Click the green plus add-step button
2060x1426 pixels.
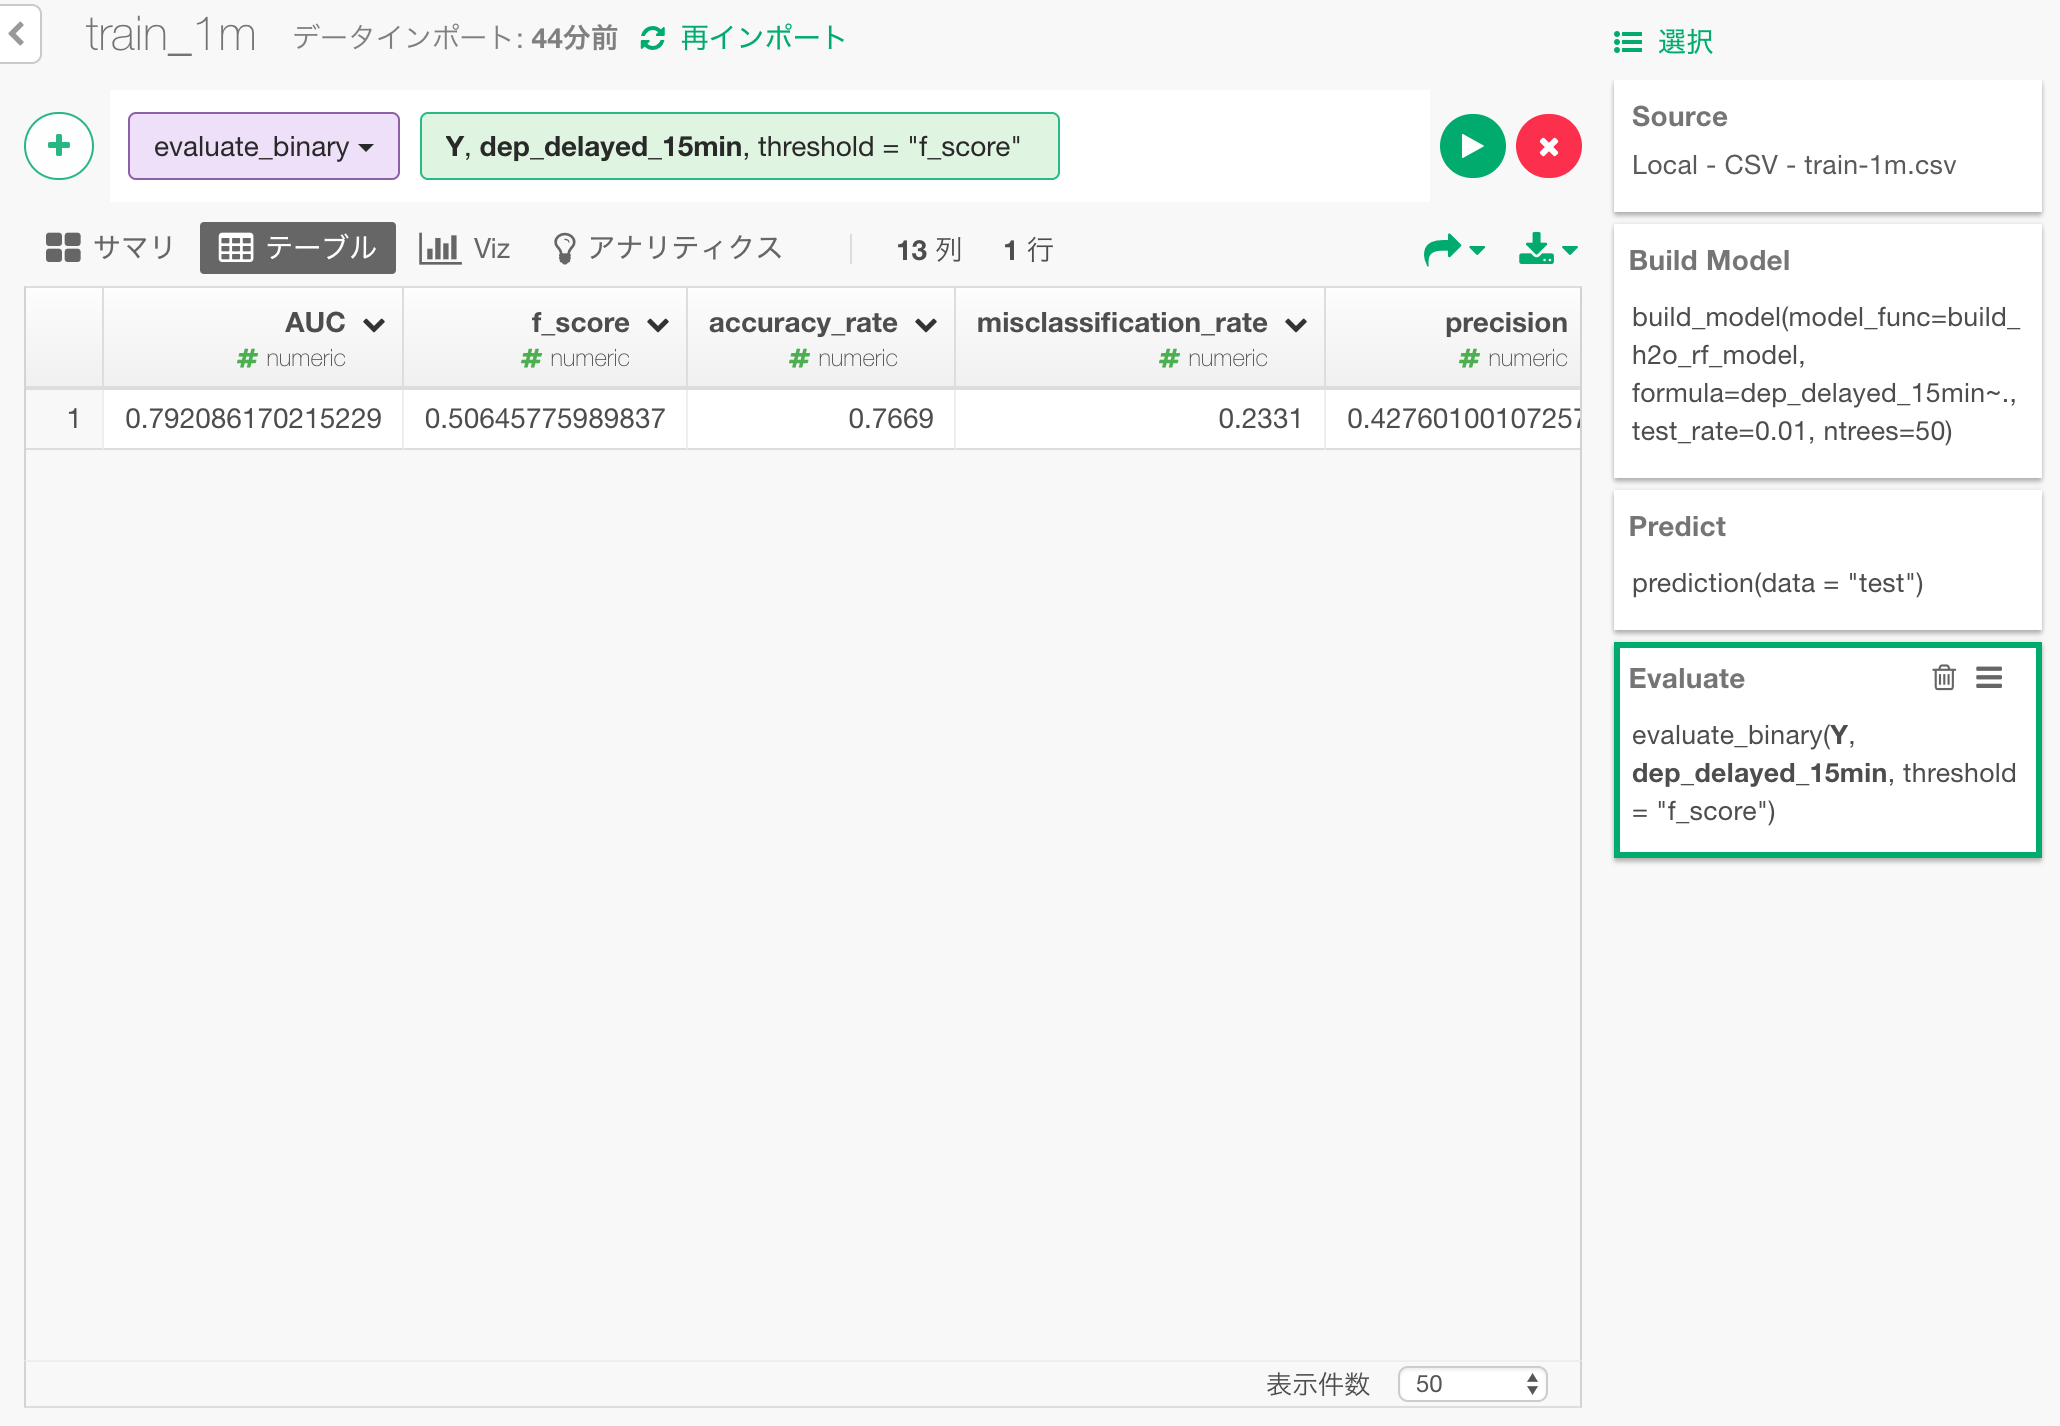point(59,146)
